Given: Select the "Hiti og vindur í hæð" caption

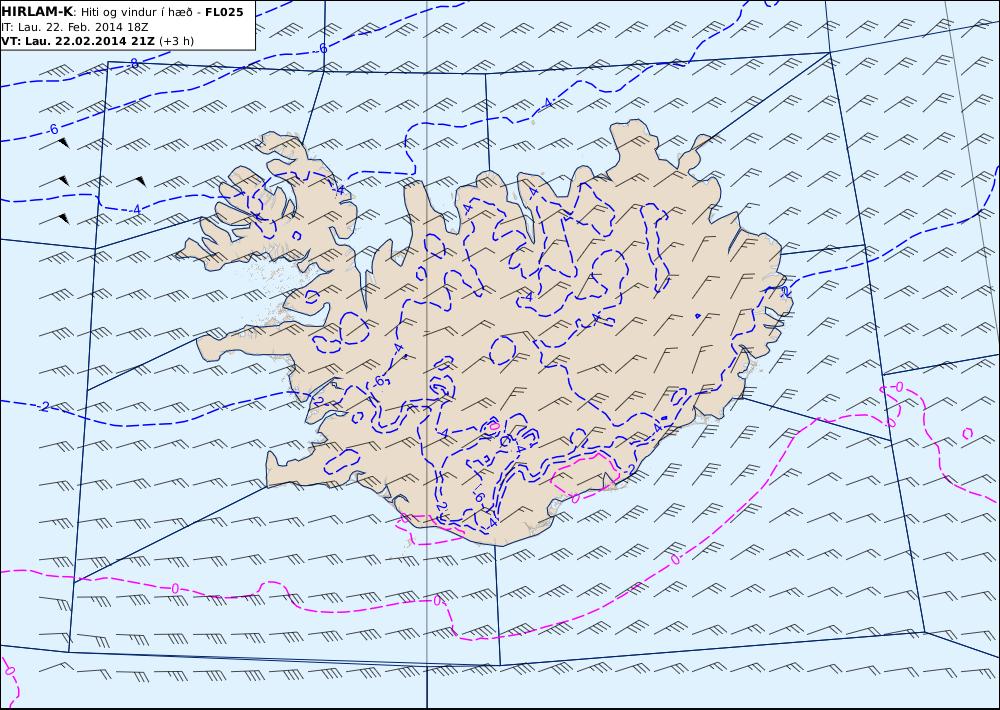Looking at the screenshot, I should pyautogui.click(x=136, y=12).
